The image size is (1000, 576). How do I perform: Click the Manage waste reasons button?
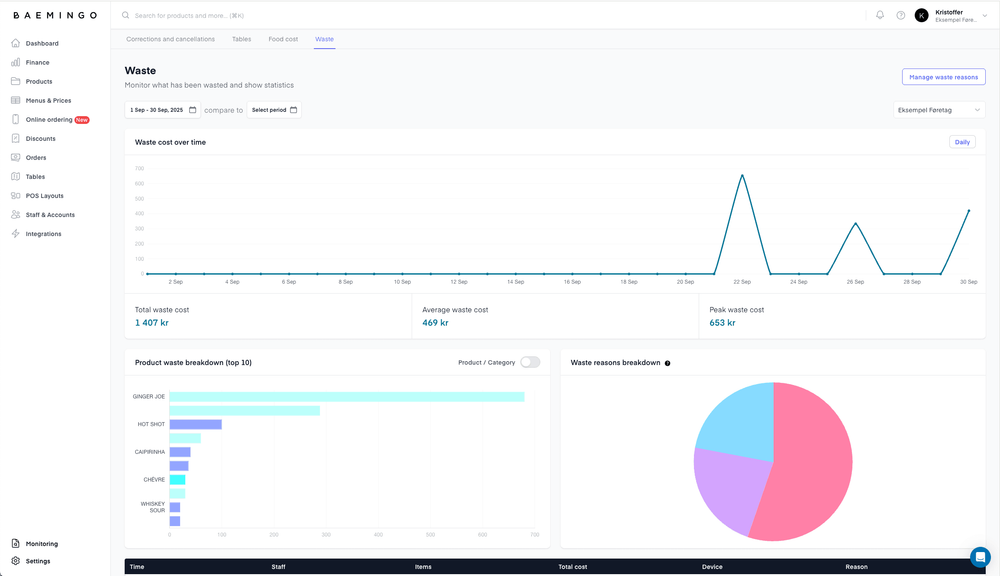[944, 77]
